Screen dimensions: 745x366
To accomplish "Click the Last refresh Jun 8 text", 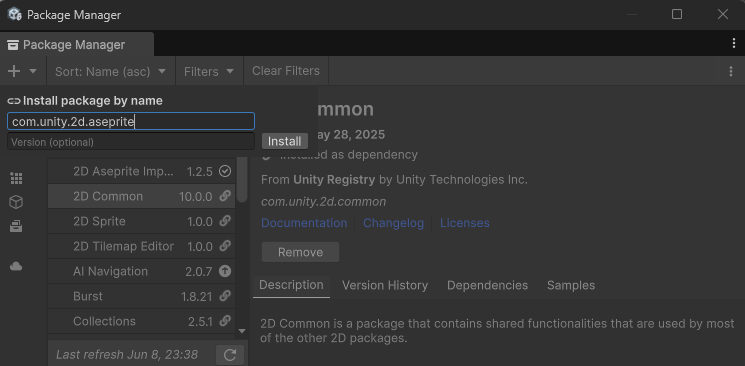I will click(127, 355).
